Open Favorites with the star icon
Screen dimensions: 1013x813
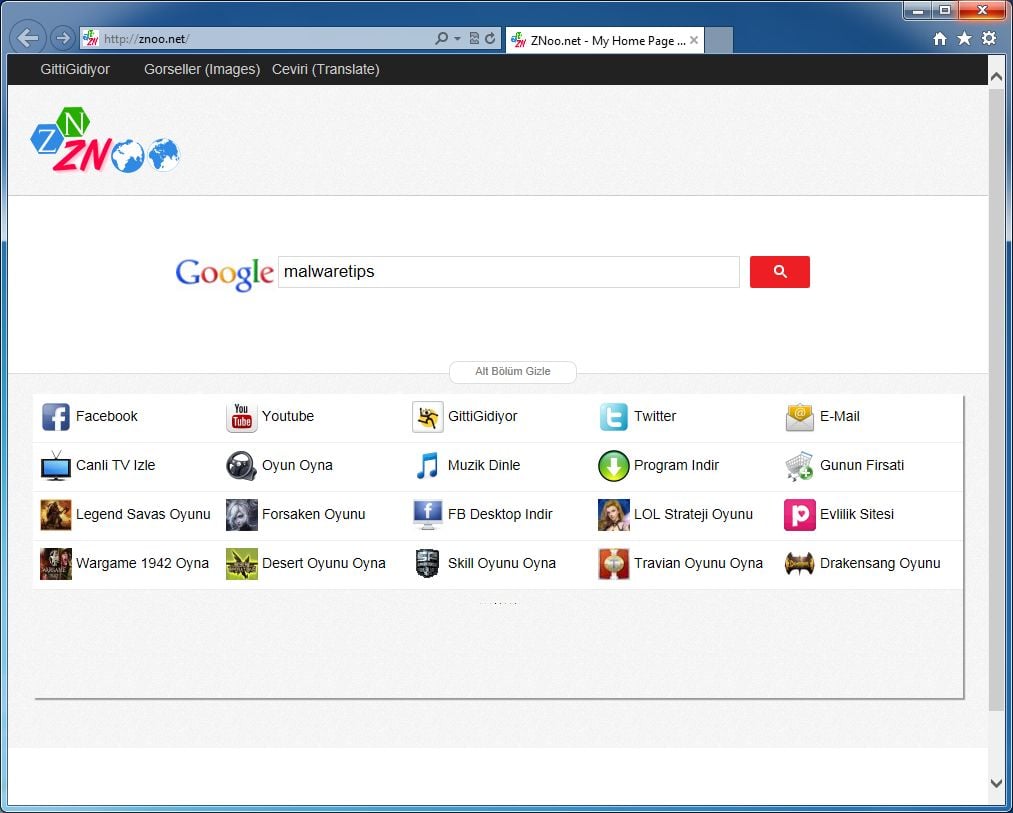965,39
